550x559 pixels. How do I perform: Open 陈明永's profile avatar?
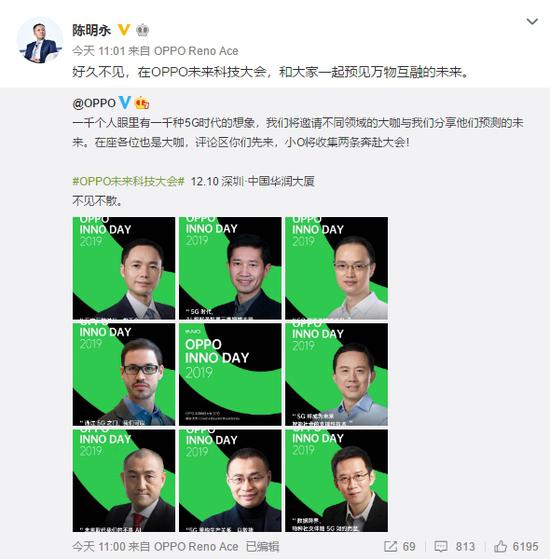point(40,40)
